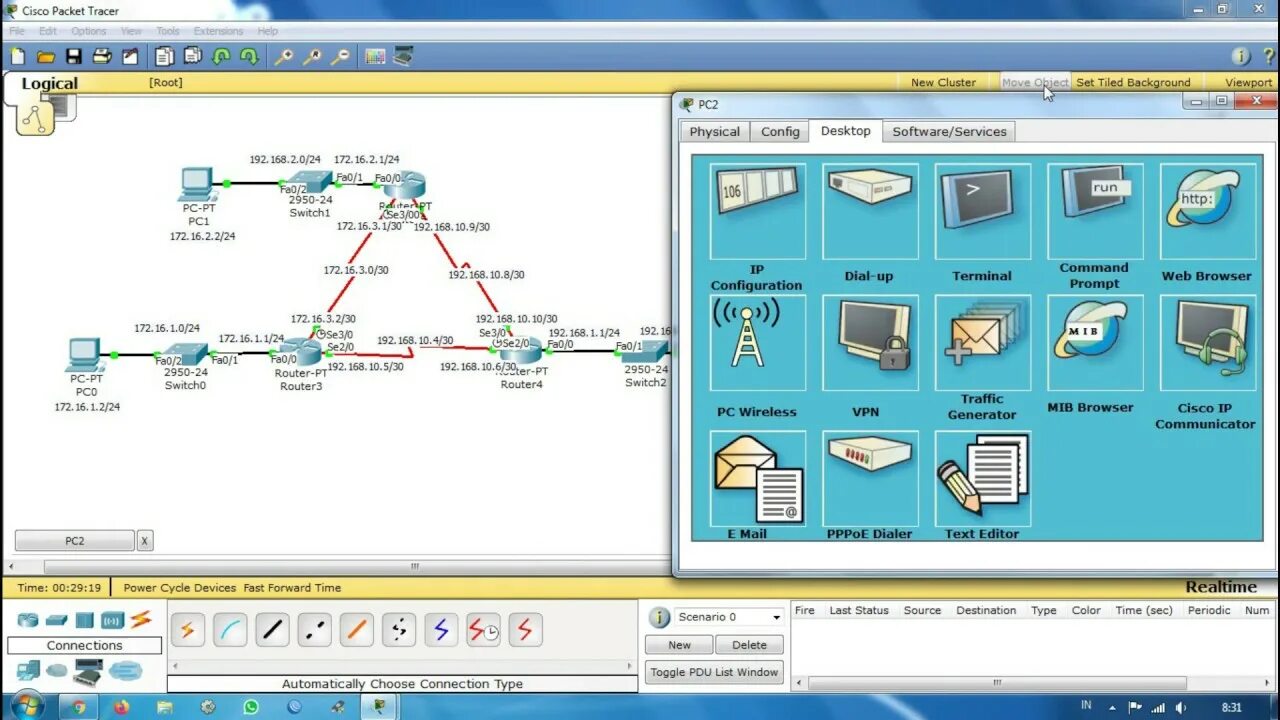Open the Drawing Palette icon
This screenshot has height=720, width=1280.
pos(375,56)
